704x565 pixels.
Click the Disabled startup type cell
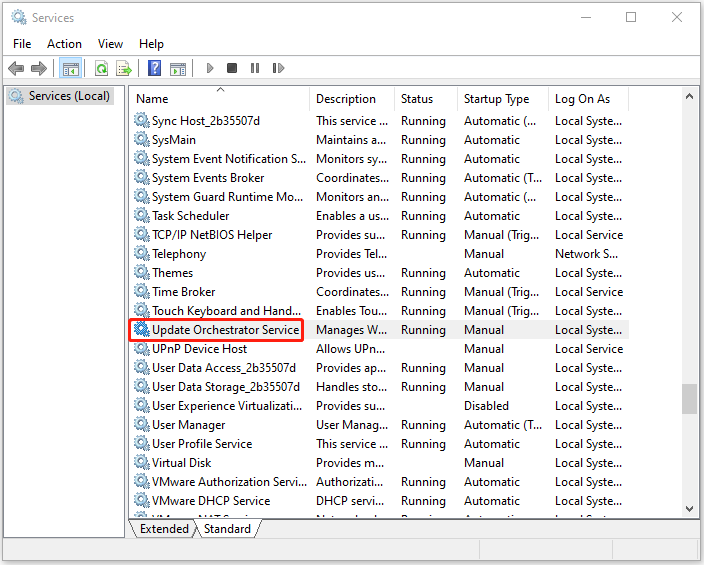486,406
